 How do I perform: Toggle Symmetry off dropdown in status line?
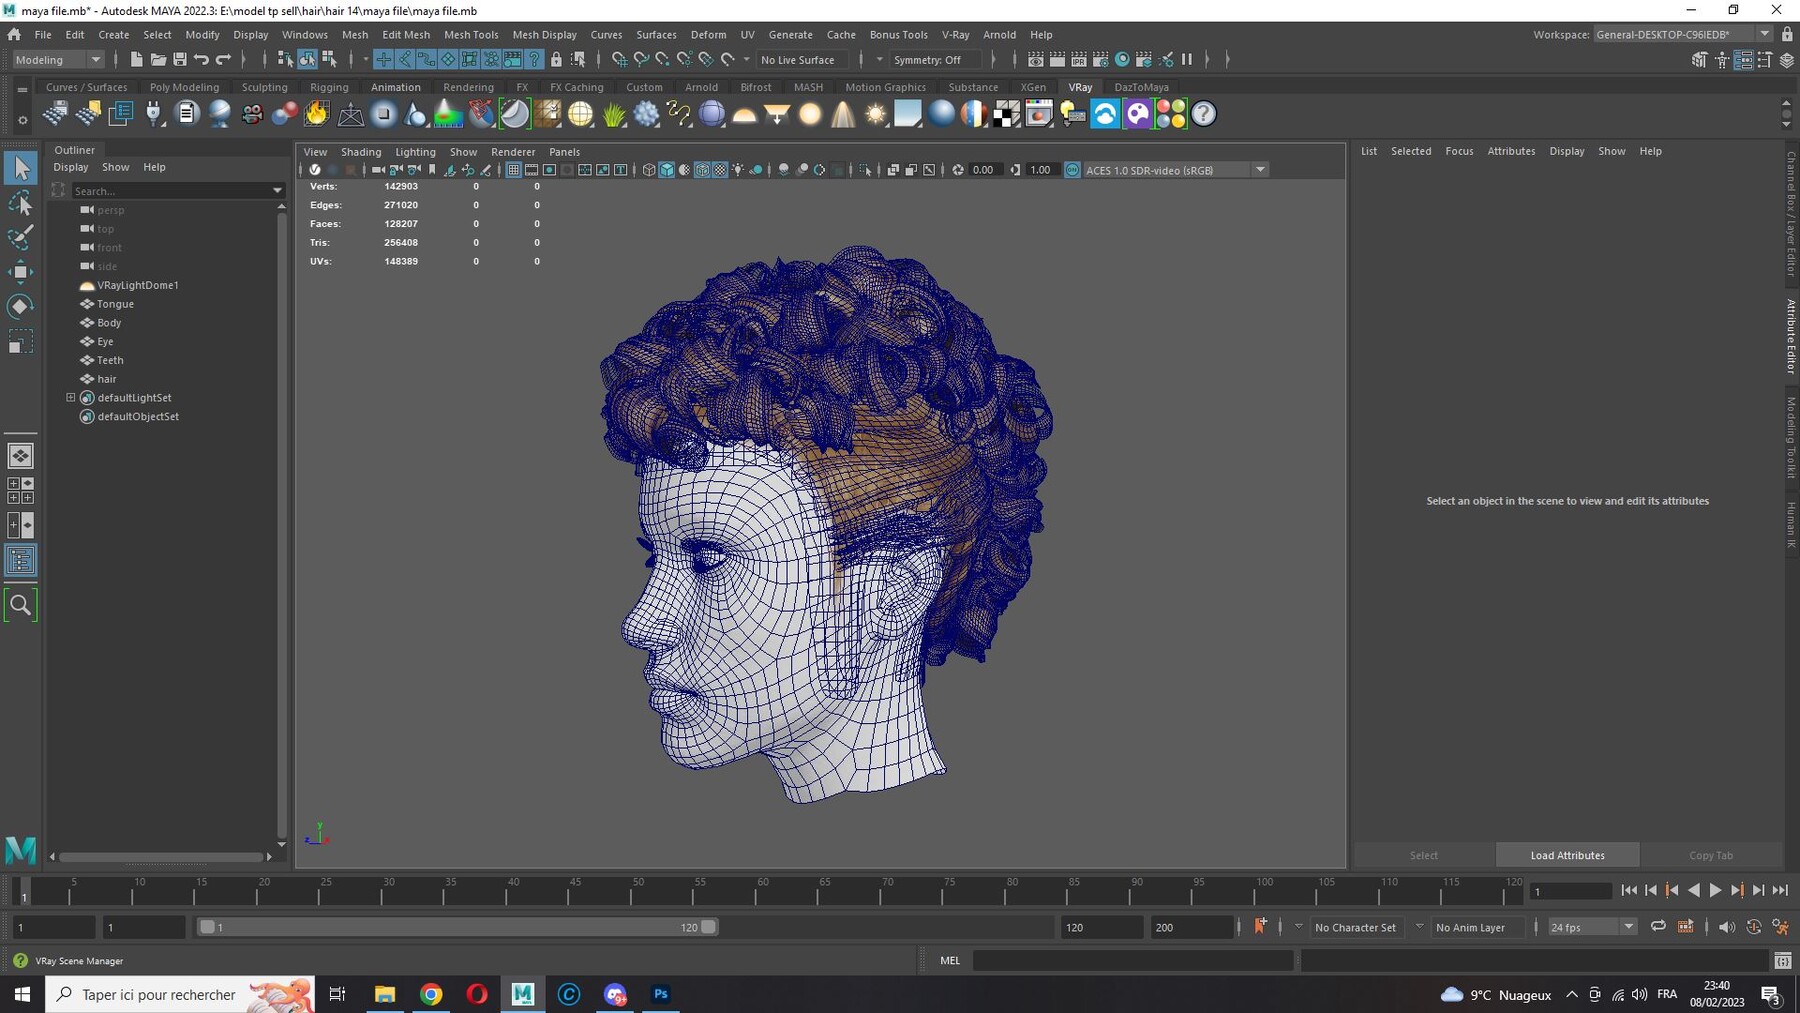tap(934, 59)
